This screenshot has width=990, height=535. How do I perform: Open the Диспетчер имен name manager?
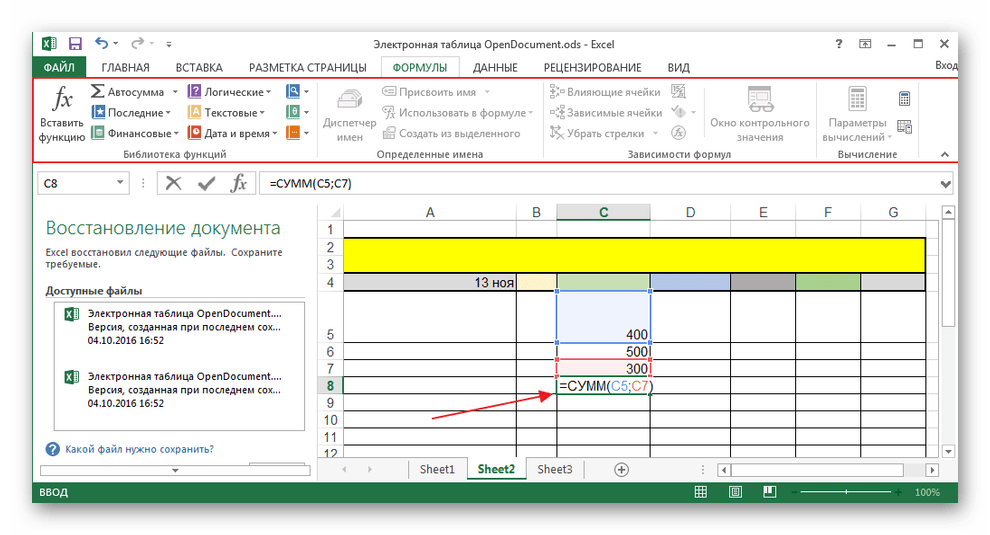[349, 115]
